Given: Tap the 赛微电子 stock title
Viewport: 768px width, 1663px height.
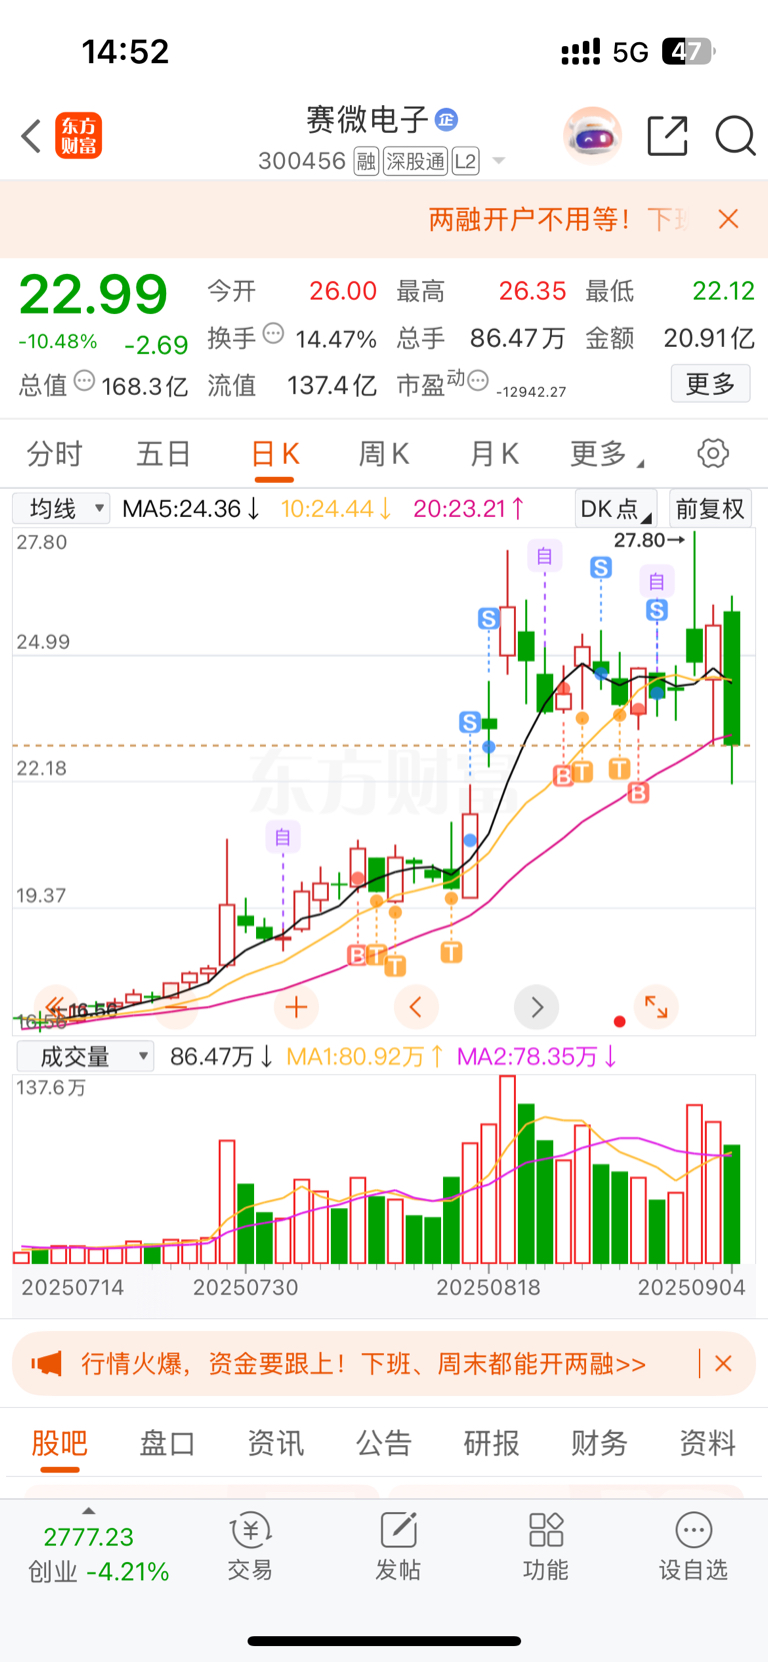Looking at the screenshot, I should (x=367, y=120).
